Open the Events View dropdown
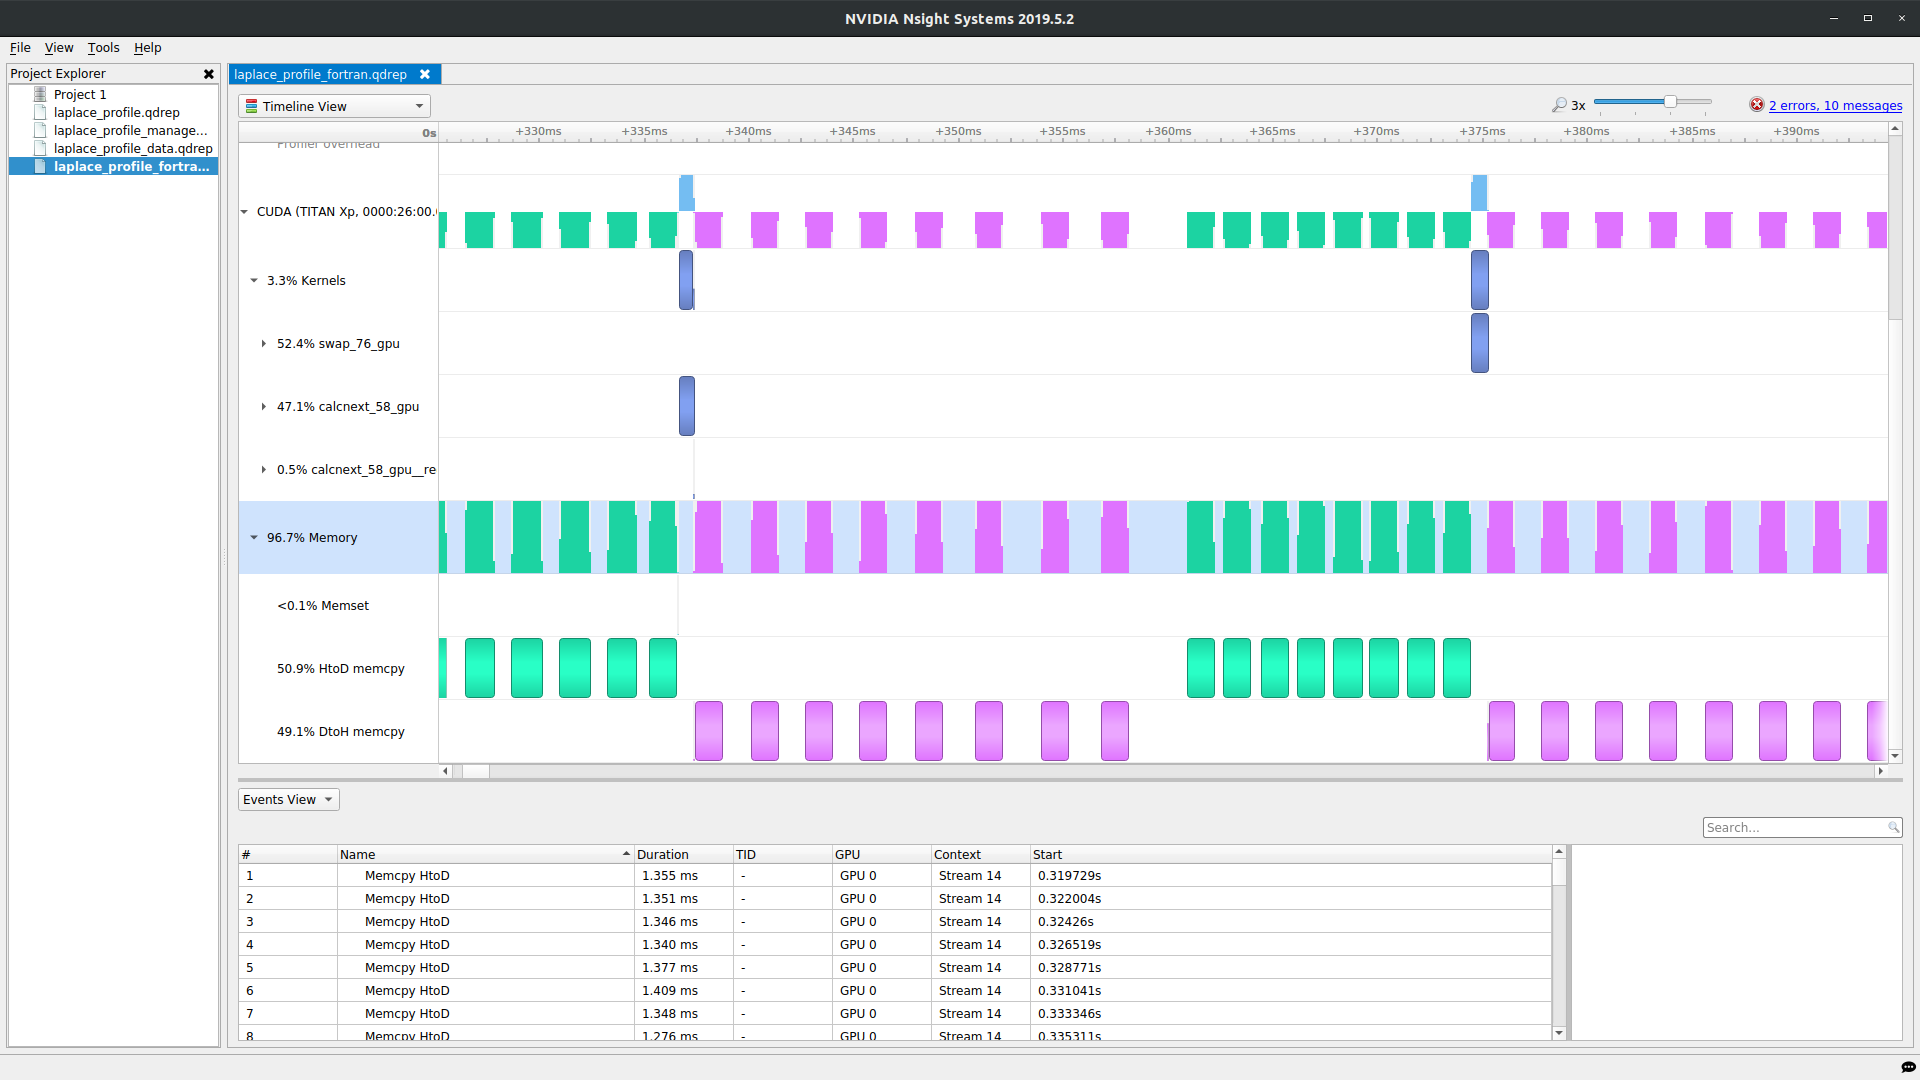1920x1080 pixels. click(x=289, y=799)
